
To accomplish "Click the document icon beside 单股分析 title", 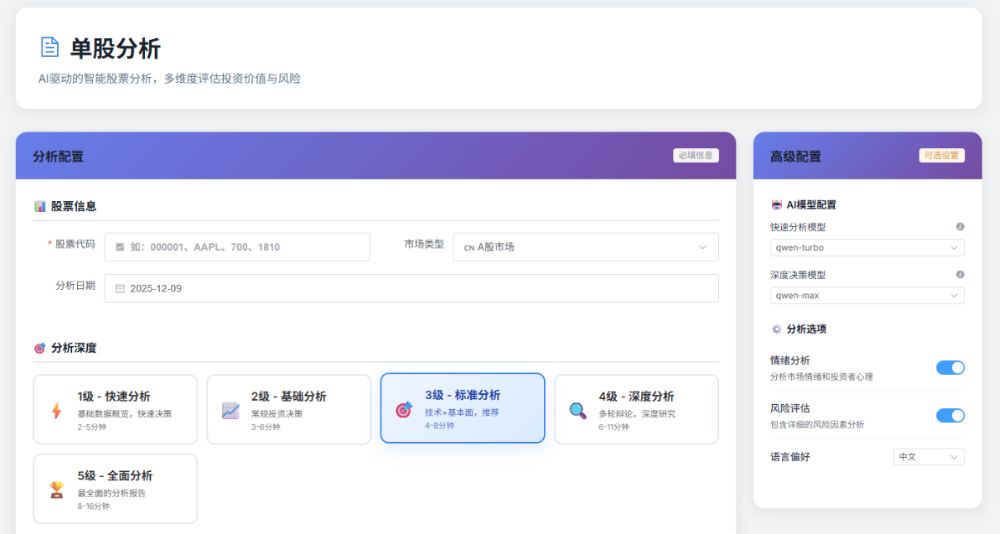I will (49, 47).
